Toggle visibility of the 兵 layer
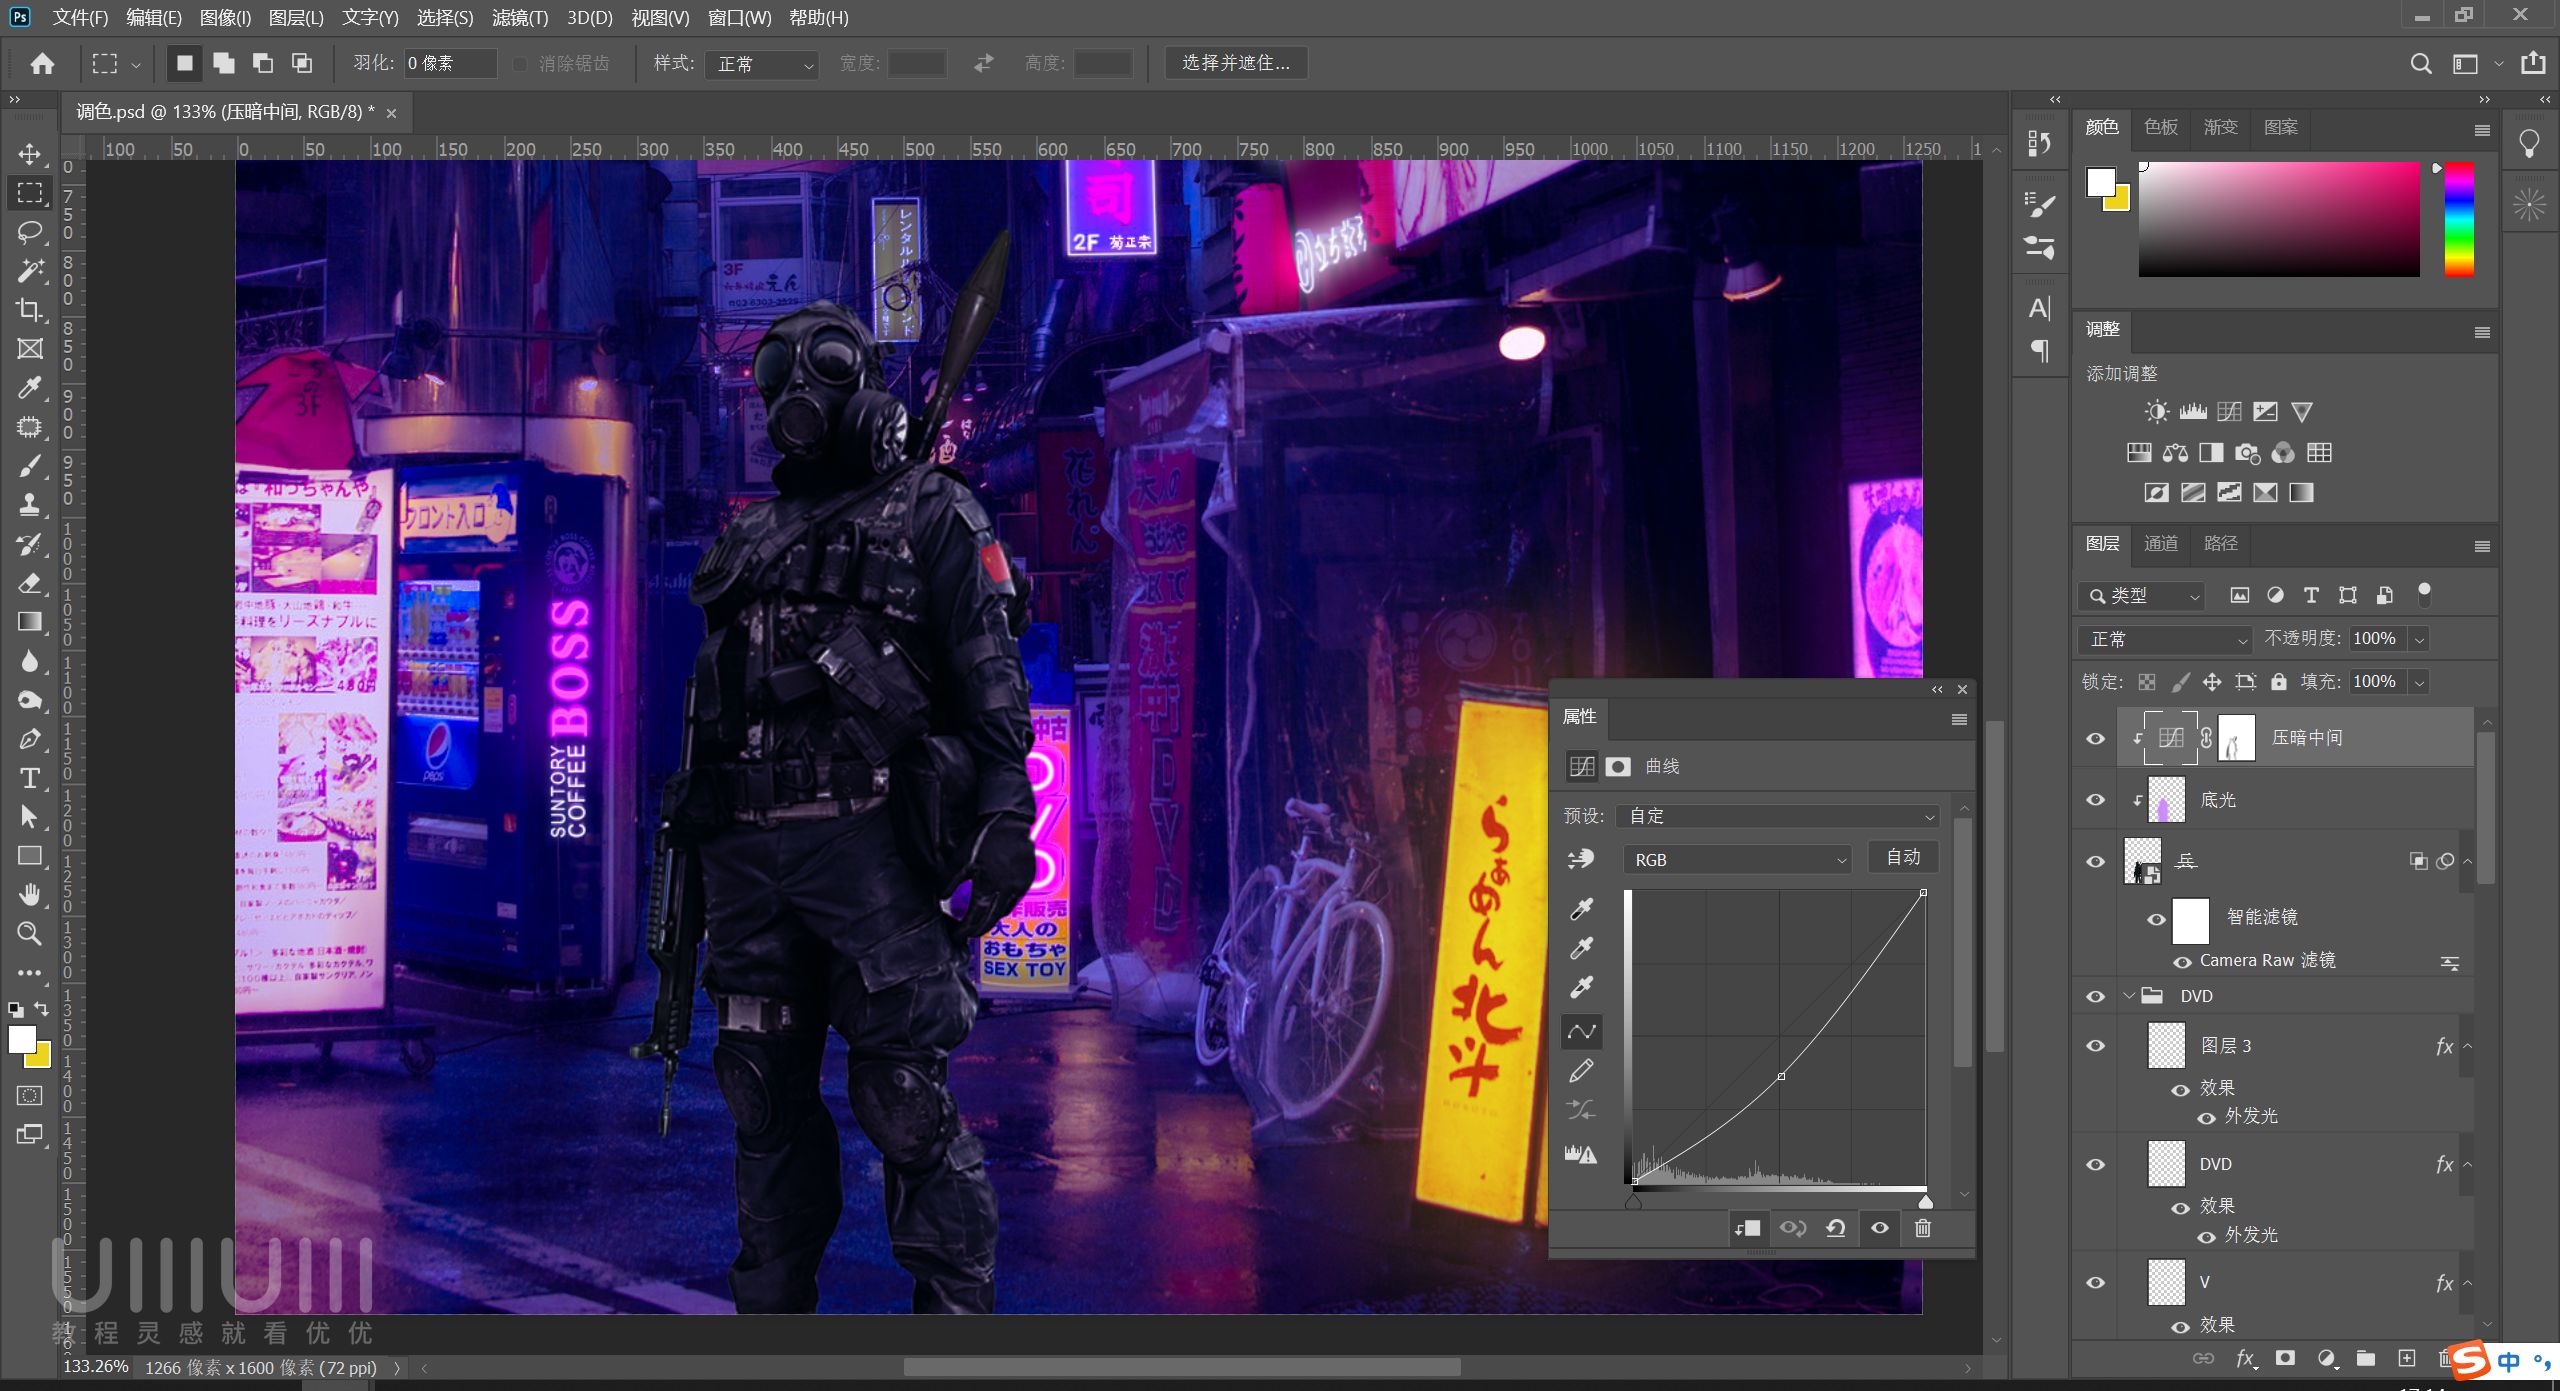2560x1391 pixels. (x=2095, y=861)
